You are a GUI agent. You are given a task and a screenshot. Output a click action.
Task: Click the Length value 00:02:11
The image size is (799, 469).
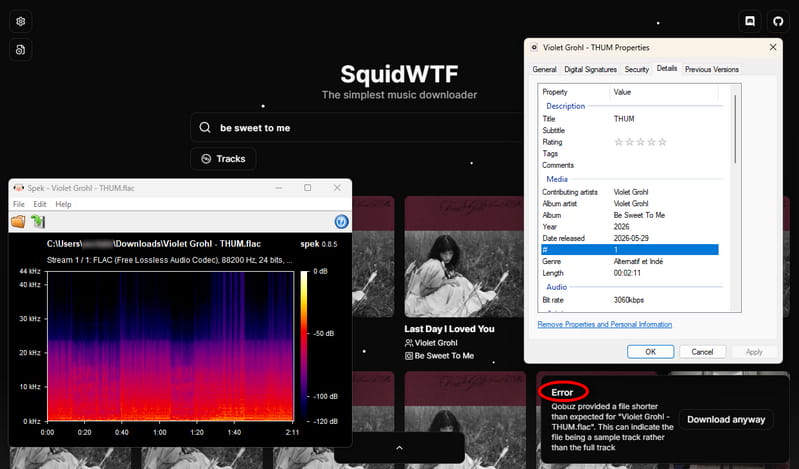(627, 273)
